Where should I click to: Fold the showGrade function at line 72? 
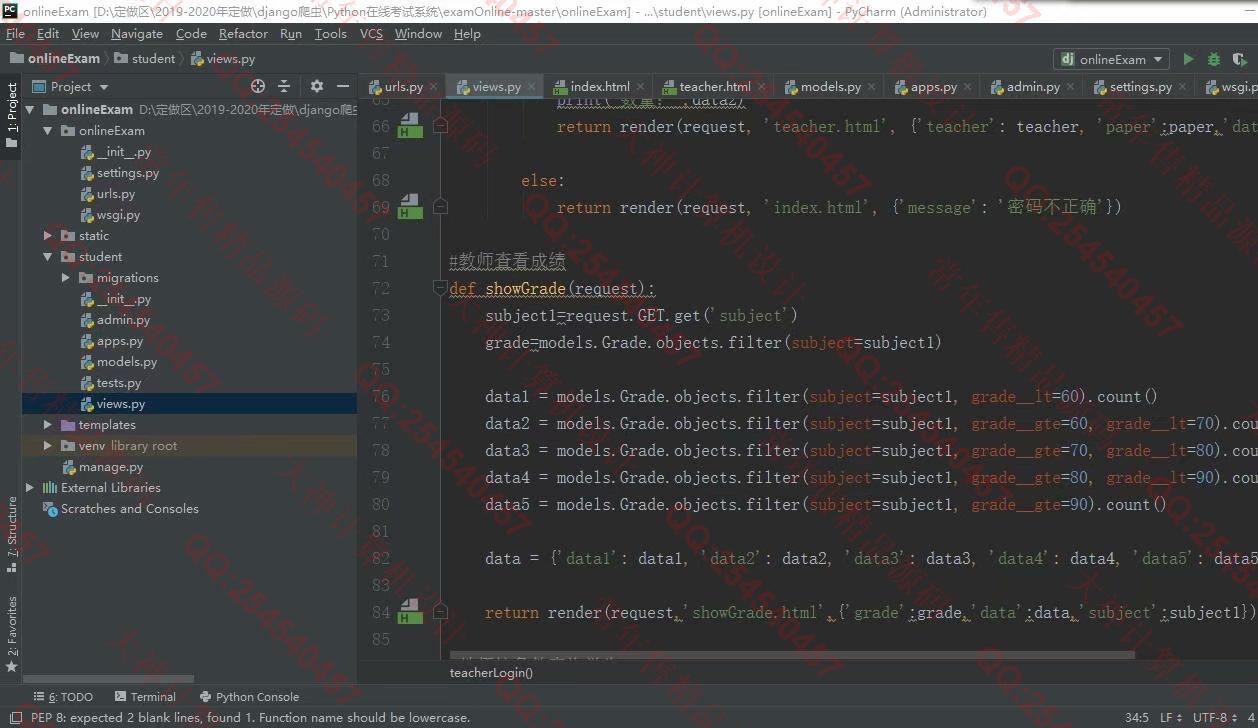pos(440,288)
